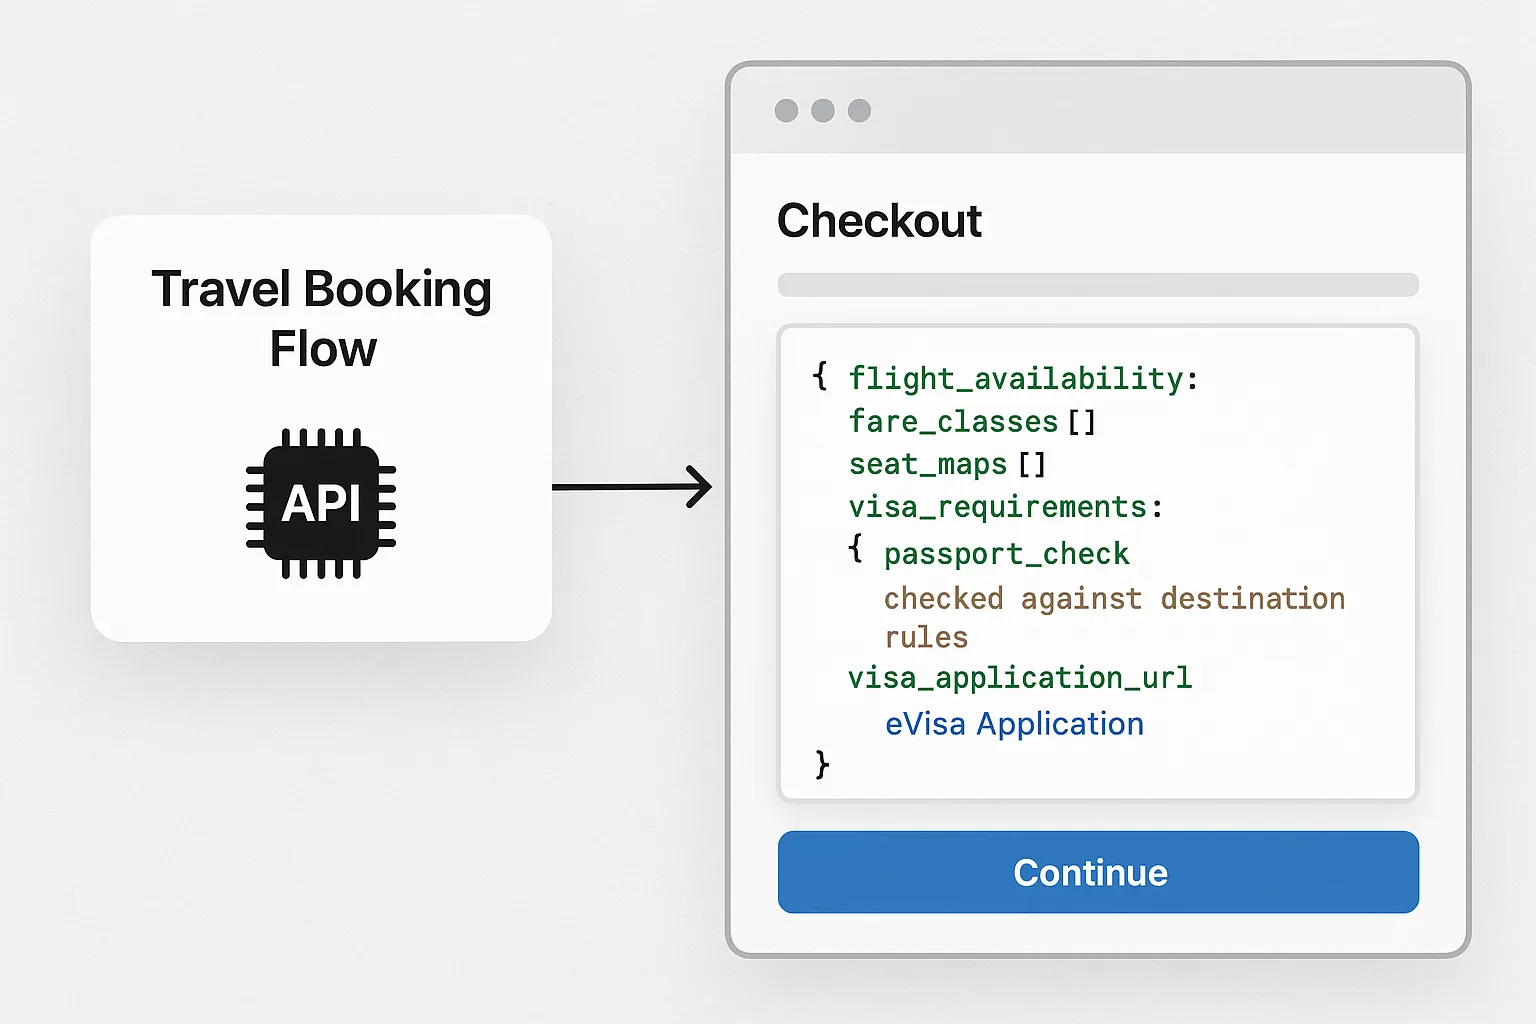Image resolution: width=1536 pixels, height=1024 pixels.
Task: Click 'checked against destination rules' text
Action: coord(1114,617)
